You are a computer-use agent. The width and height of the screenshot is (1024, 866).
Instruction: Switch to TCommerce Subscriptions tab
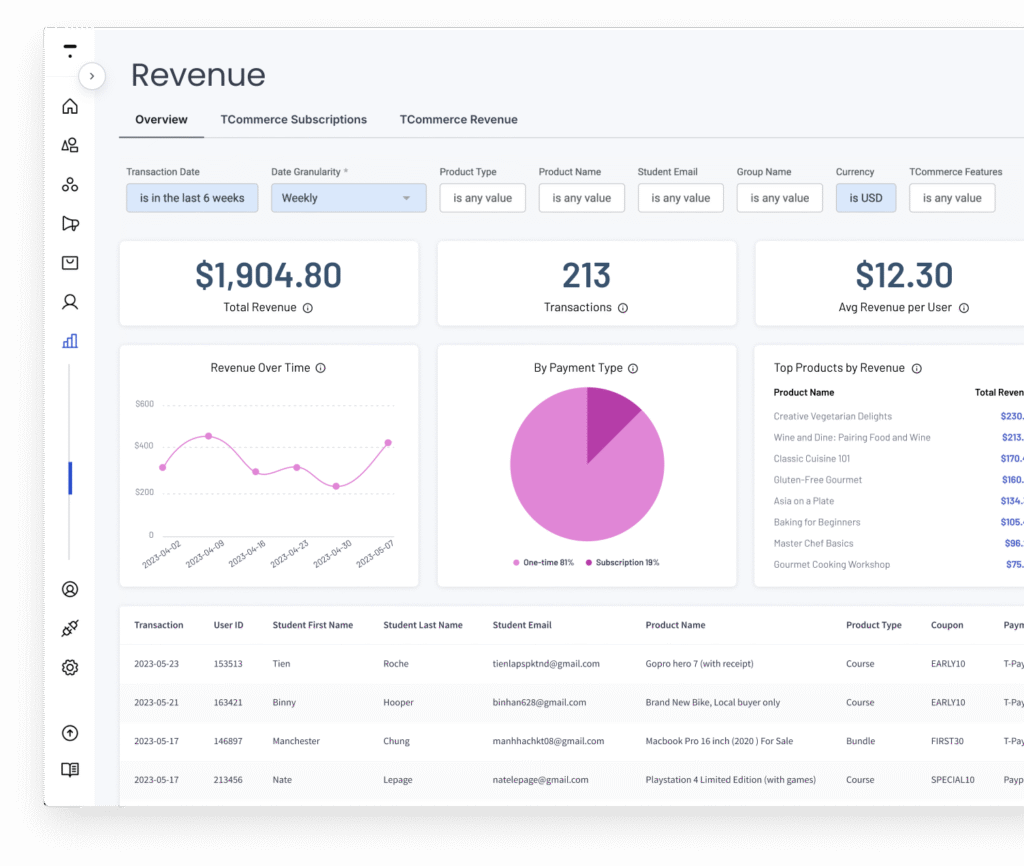tap(293, 120)
